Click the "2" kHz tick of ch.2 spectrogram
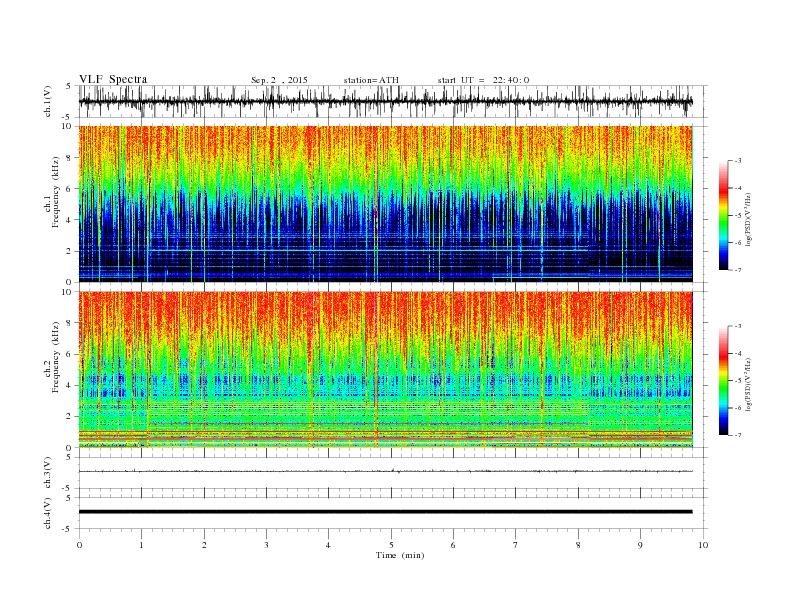792x612 pixels. 70,417
